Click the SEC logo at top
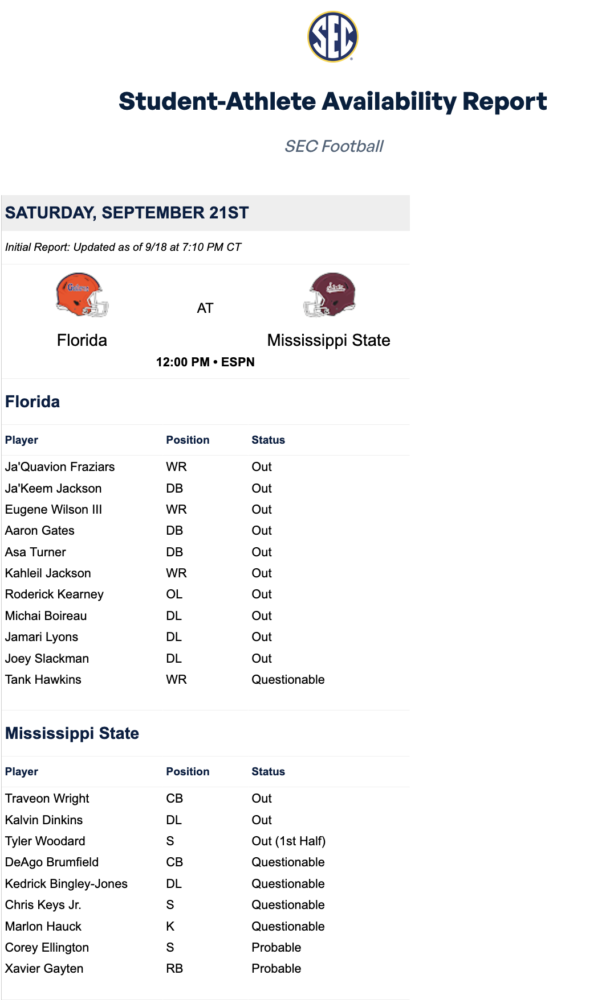The width and height of the screenshot is (610, 1000). click(x=332, y=38)
